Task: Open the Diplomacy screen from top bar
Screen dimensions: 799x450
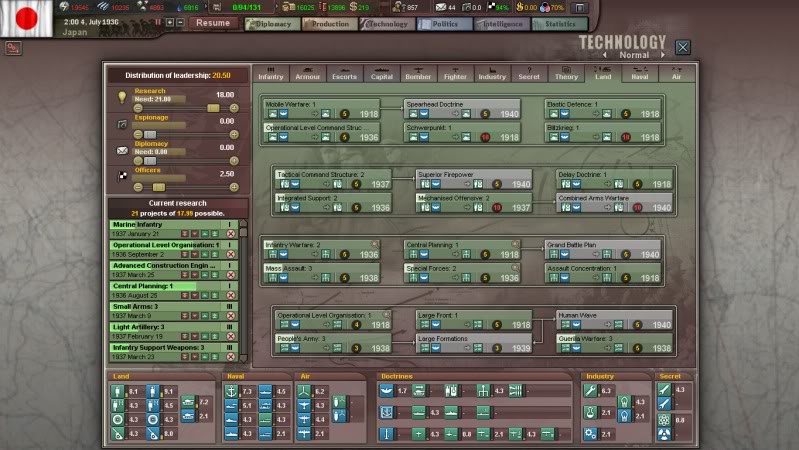Action: click(271, 23)
